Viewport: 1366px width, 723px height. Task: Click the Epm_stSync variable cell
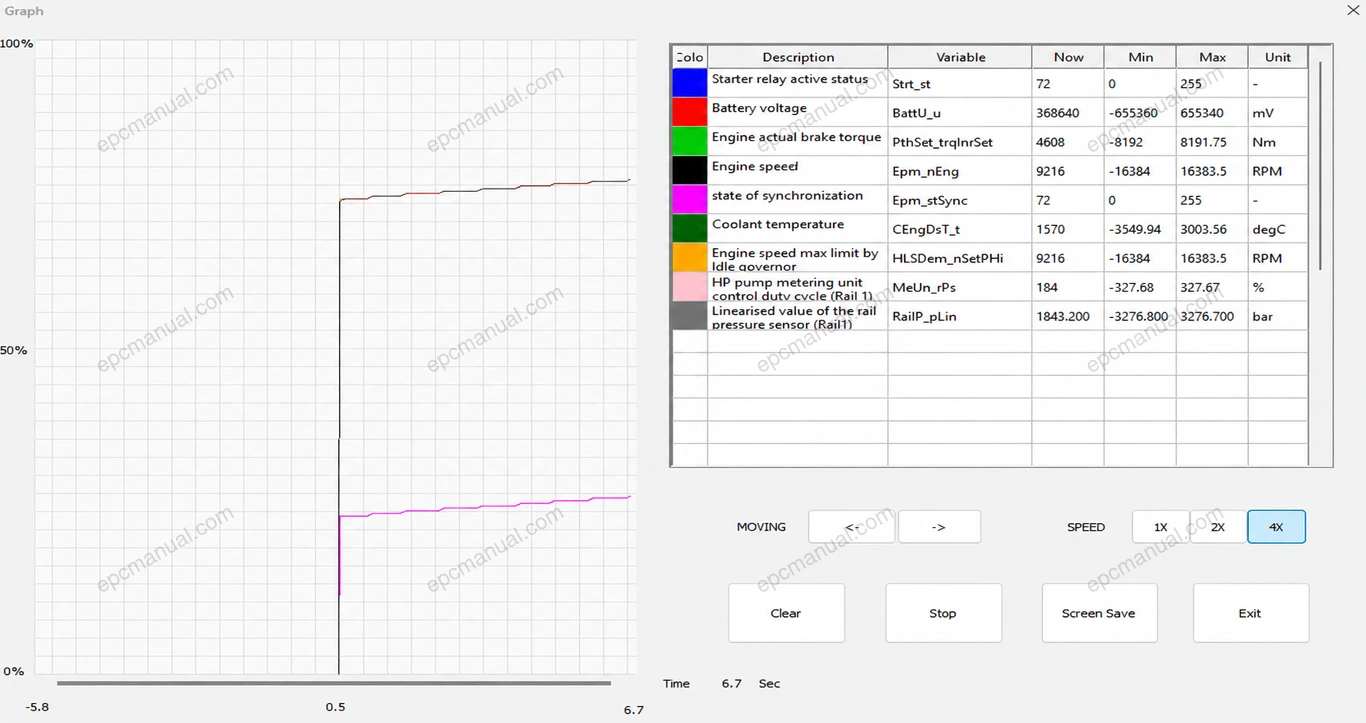click(x=960, y=199)
